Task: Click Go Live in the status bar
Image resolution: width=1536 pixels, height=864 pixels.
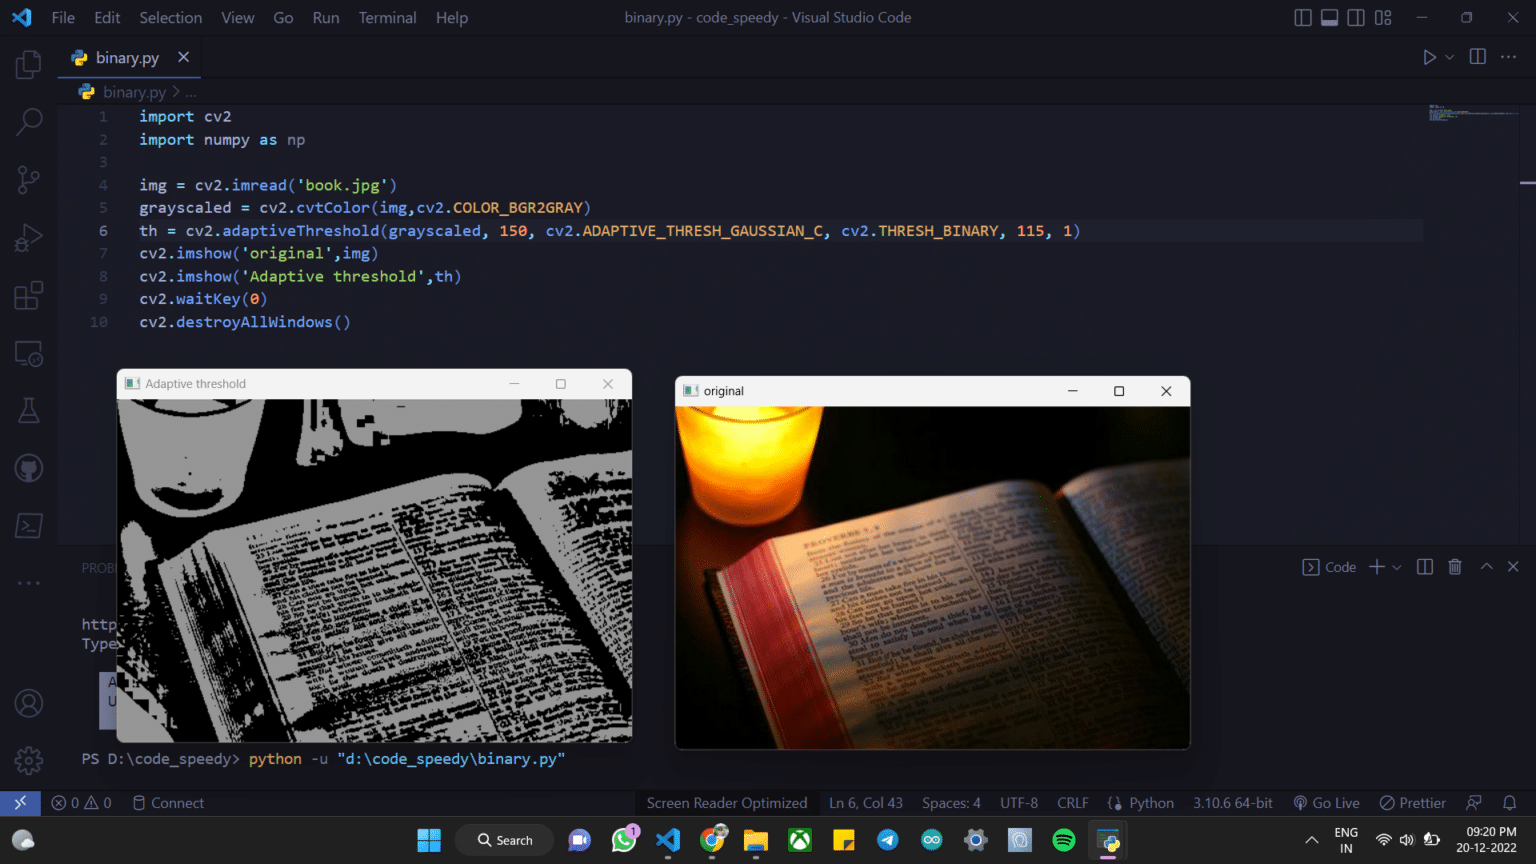Action: (1326, 803)
